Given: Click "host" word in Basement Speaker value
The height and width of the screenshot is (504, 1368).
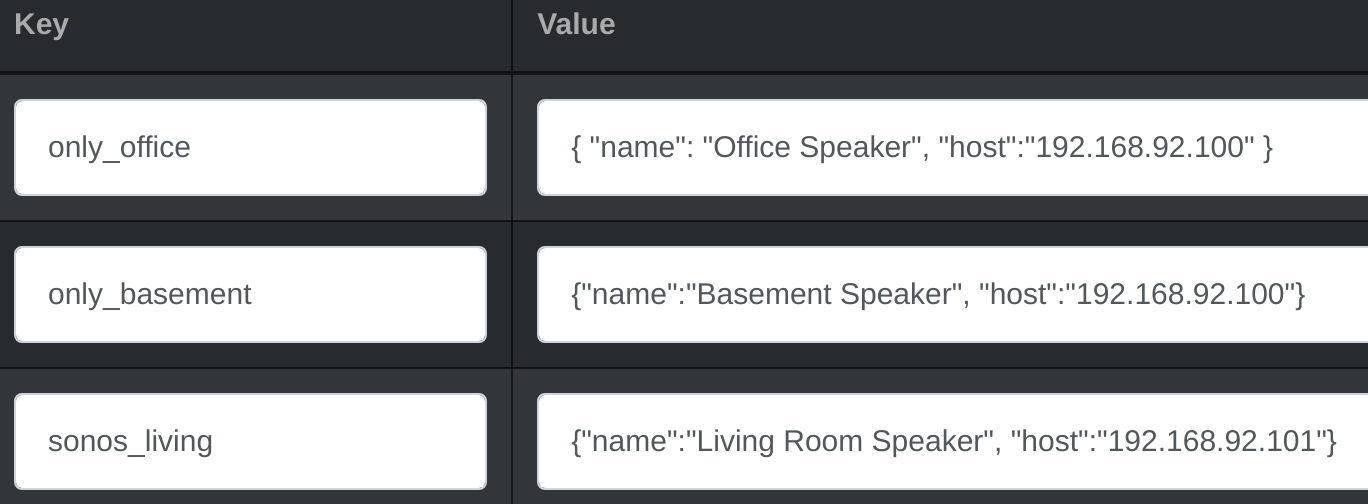Looking at the screenshot, I should [1014, 294].
